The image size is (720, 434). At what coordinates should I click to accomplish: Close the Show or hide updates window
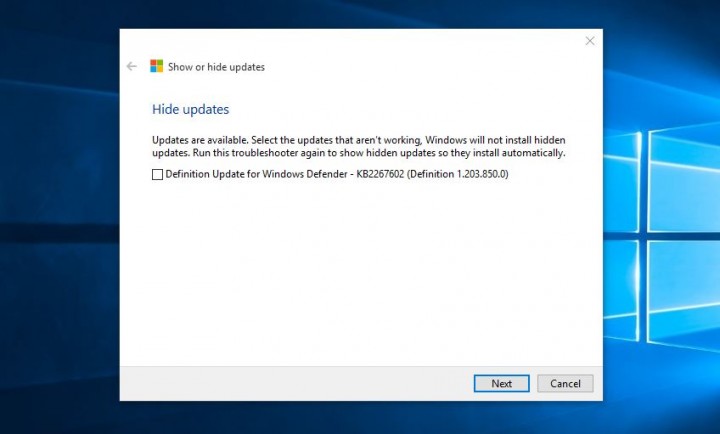590,41
